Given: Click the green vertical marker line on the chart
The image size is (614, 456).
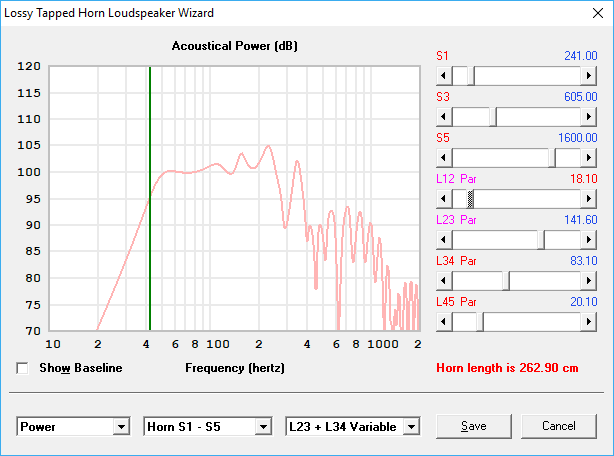Looking at the screenshot, I should 149,200.
